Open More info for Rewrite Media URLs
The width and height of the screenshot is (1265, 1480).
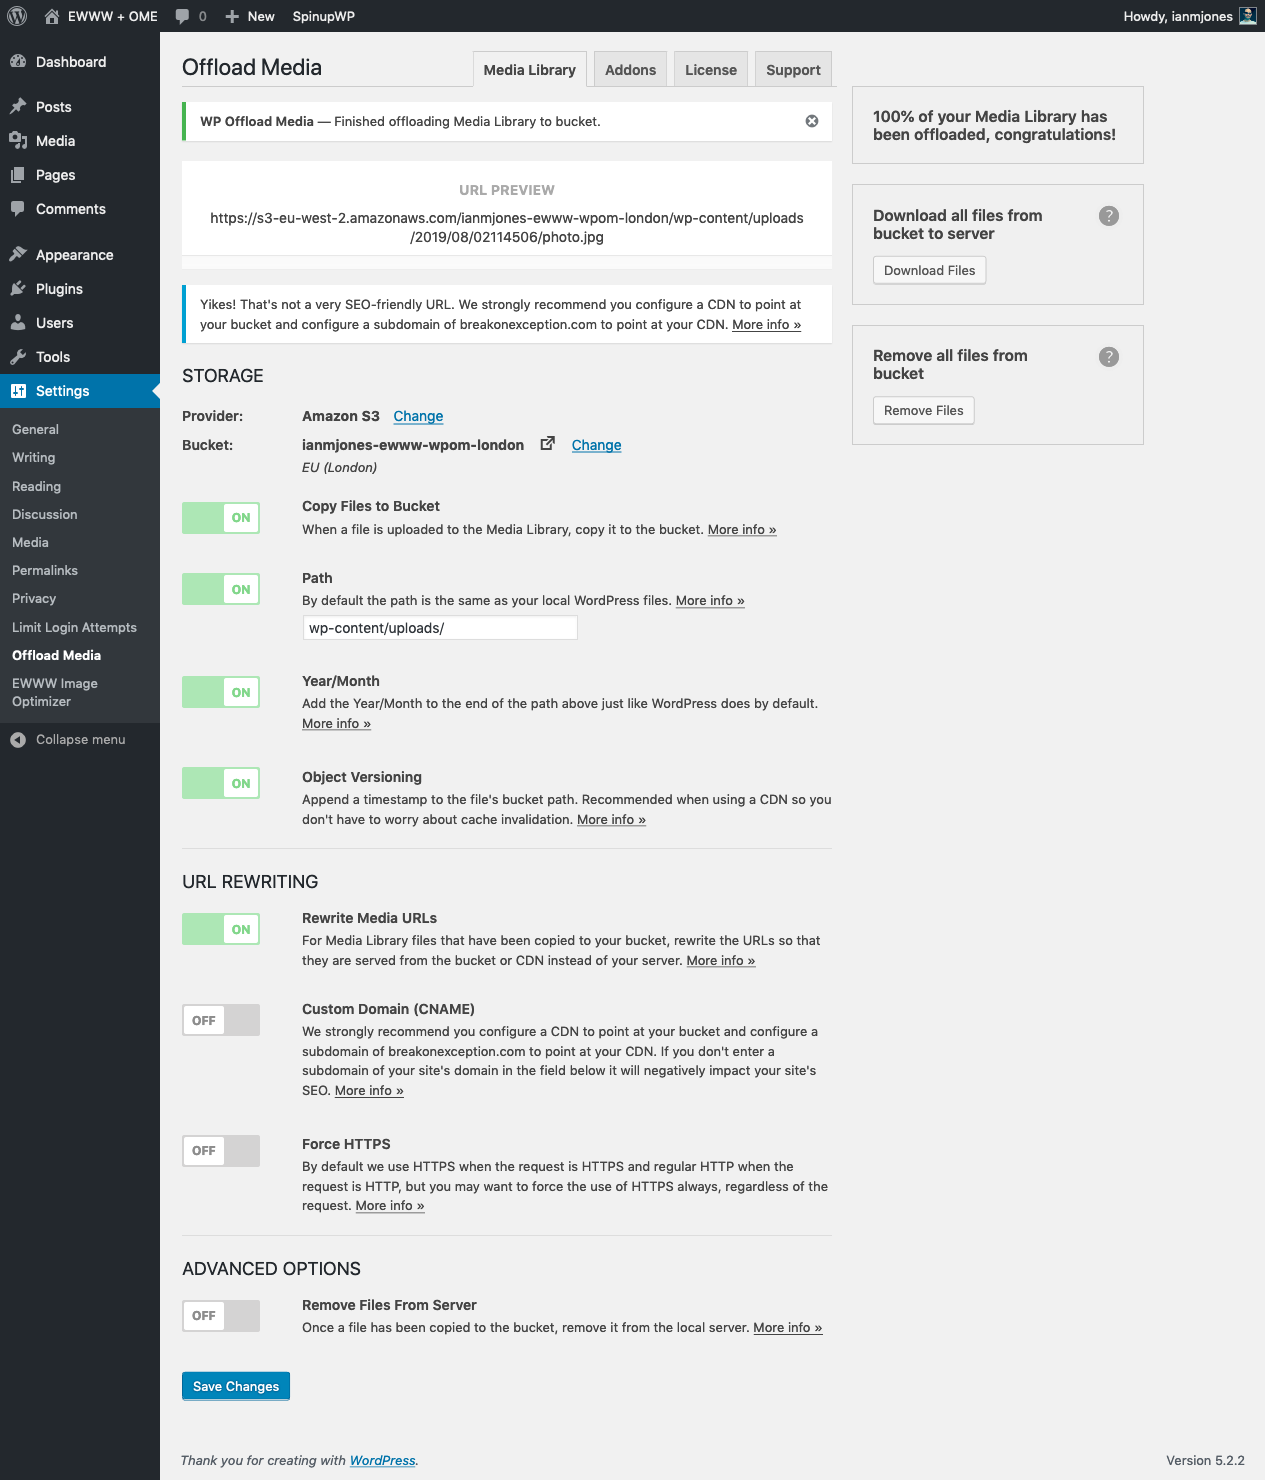coord(721,961)
